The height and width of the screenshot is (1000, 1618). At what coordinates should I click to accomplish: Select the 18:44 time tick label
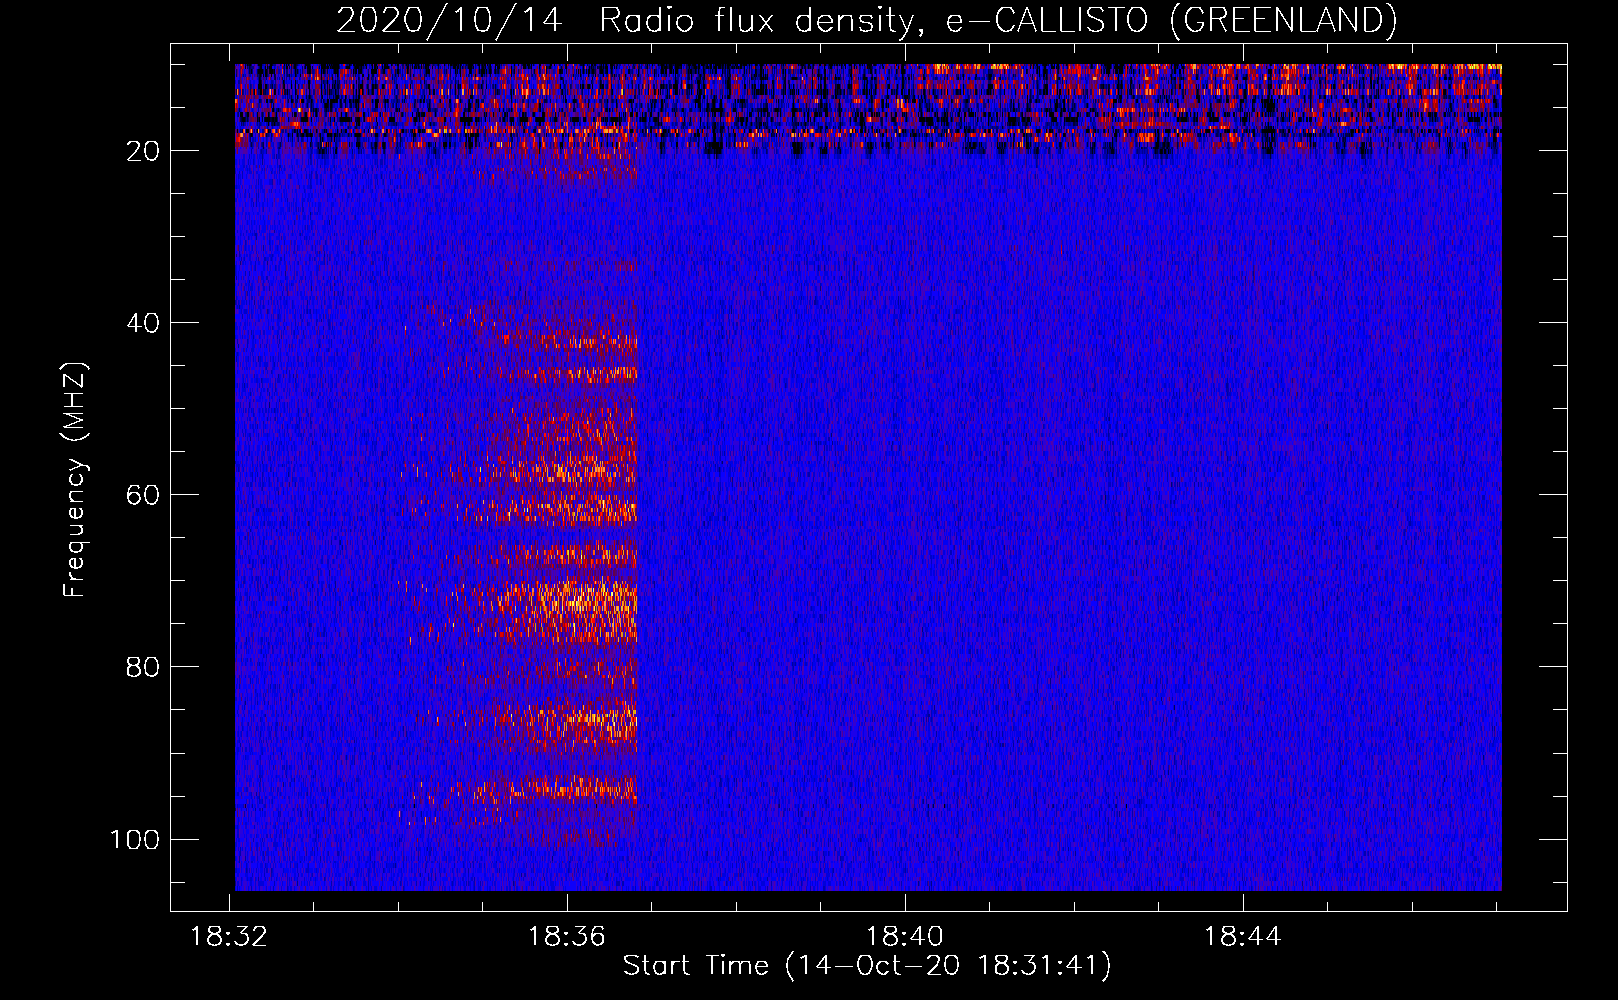(1243, 937)
